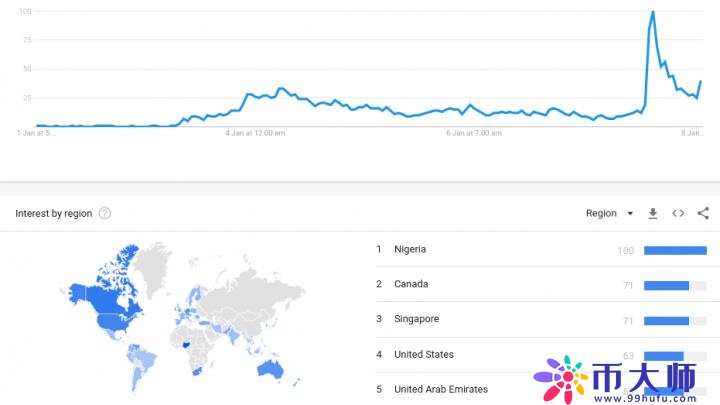Click Nigeria highlighted on the world map

click(186, 345)
